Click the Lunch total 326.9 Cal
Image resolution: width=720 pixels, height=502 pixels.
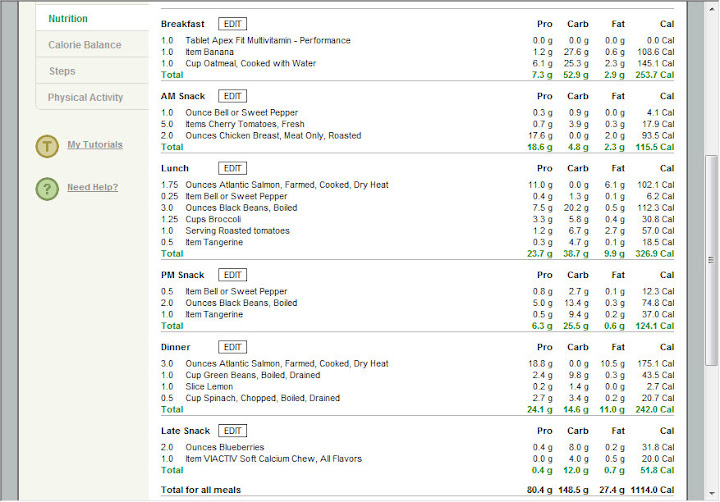pyautogui.click(x=655, y=254)
